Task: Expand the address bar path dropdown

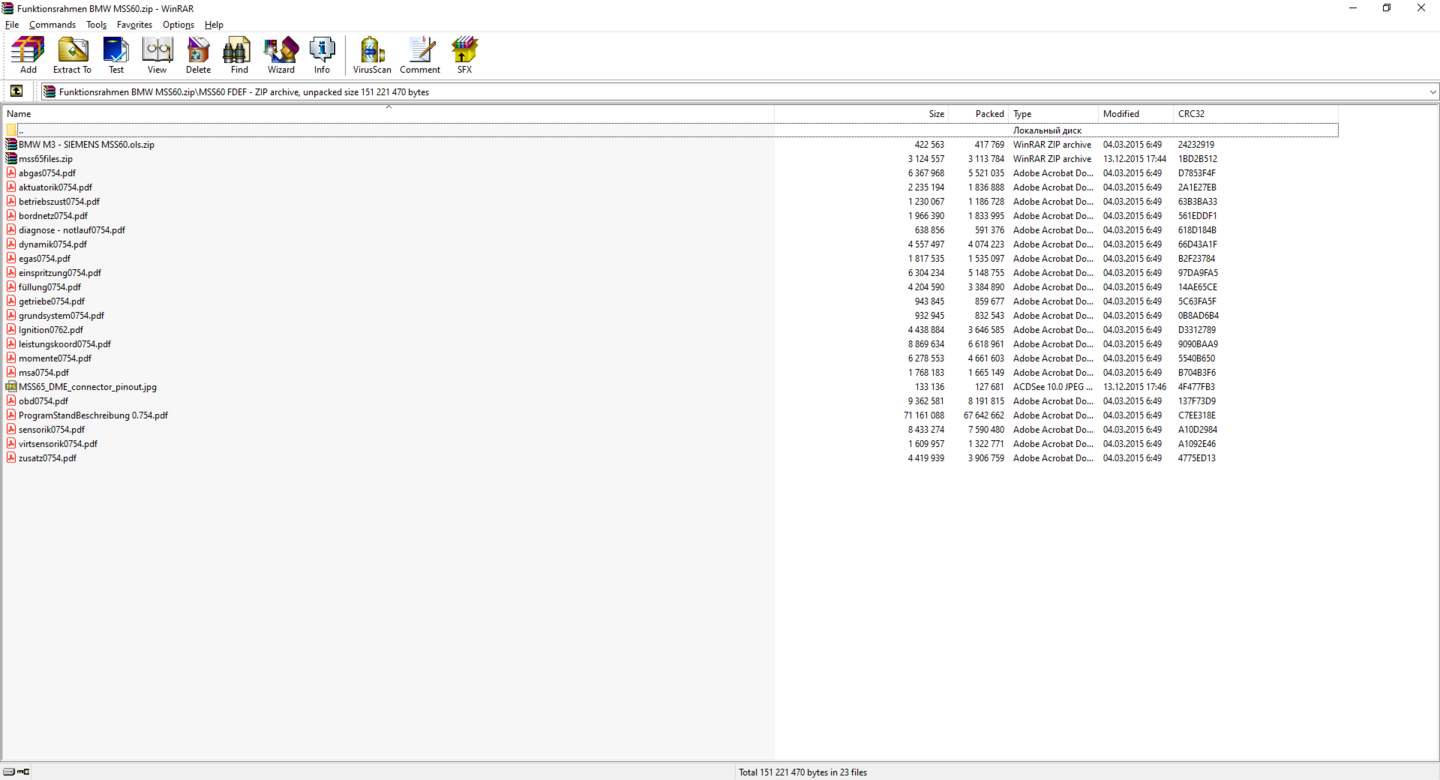Action: coord(1432,92)
